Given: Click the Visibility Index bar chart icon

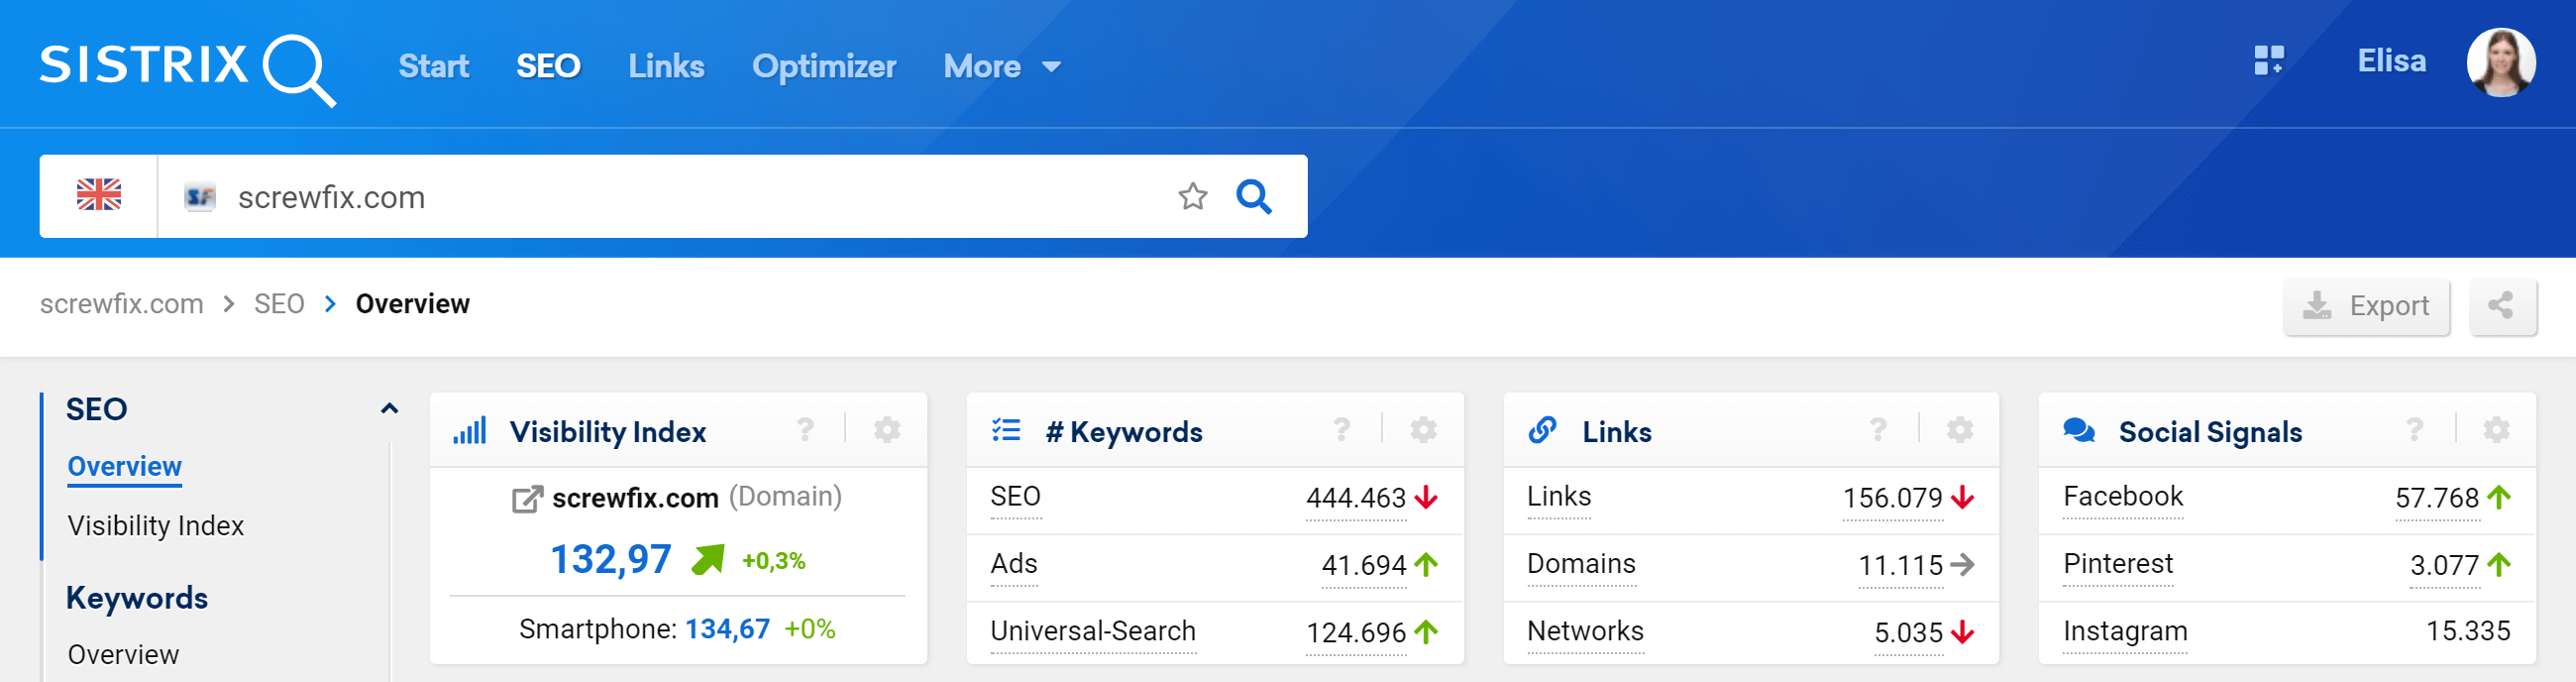Looking at the screenshot, I should click(x=470, y=431).
